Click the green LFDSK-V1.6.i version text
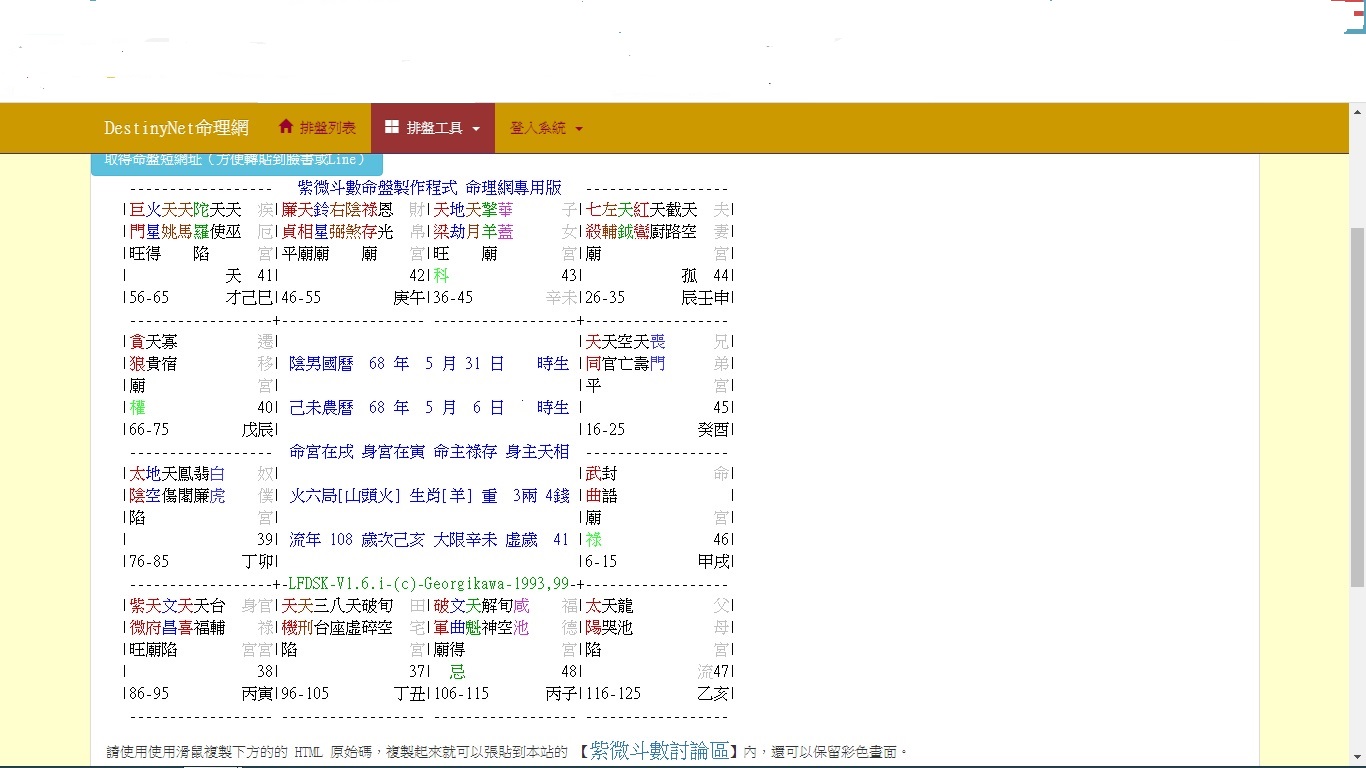1366x768 pixels. (427, 584)
